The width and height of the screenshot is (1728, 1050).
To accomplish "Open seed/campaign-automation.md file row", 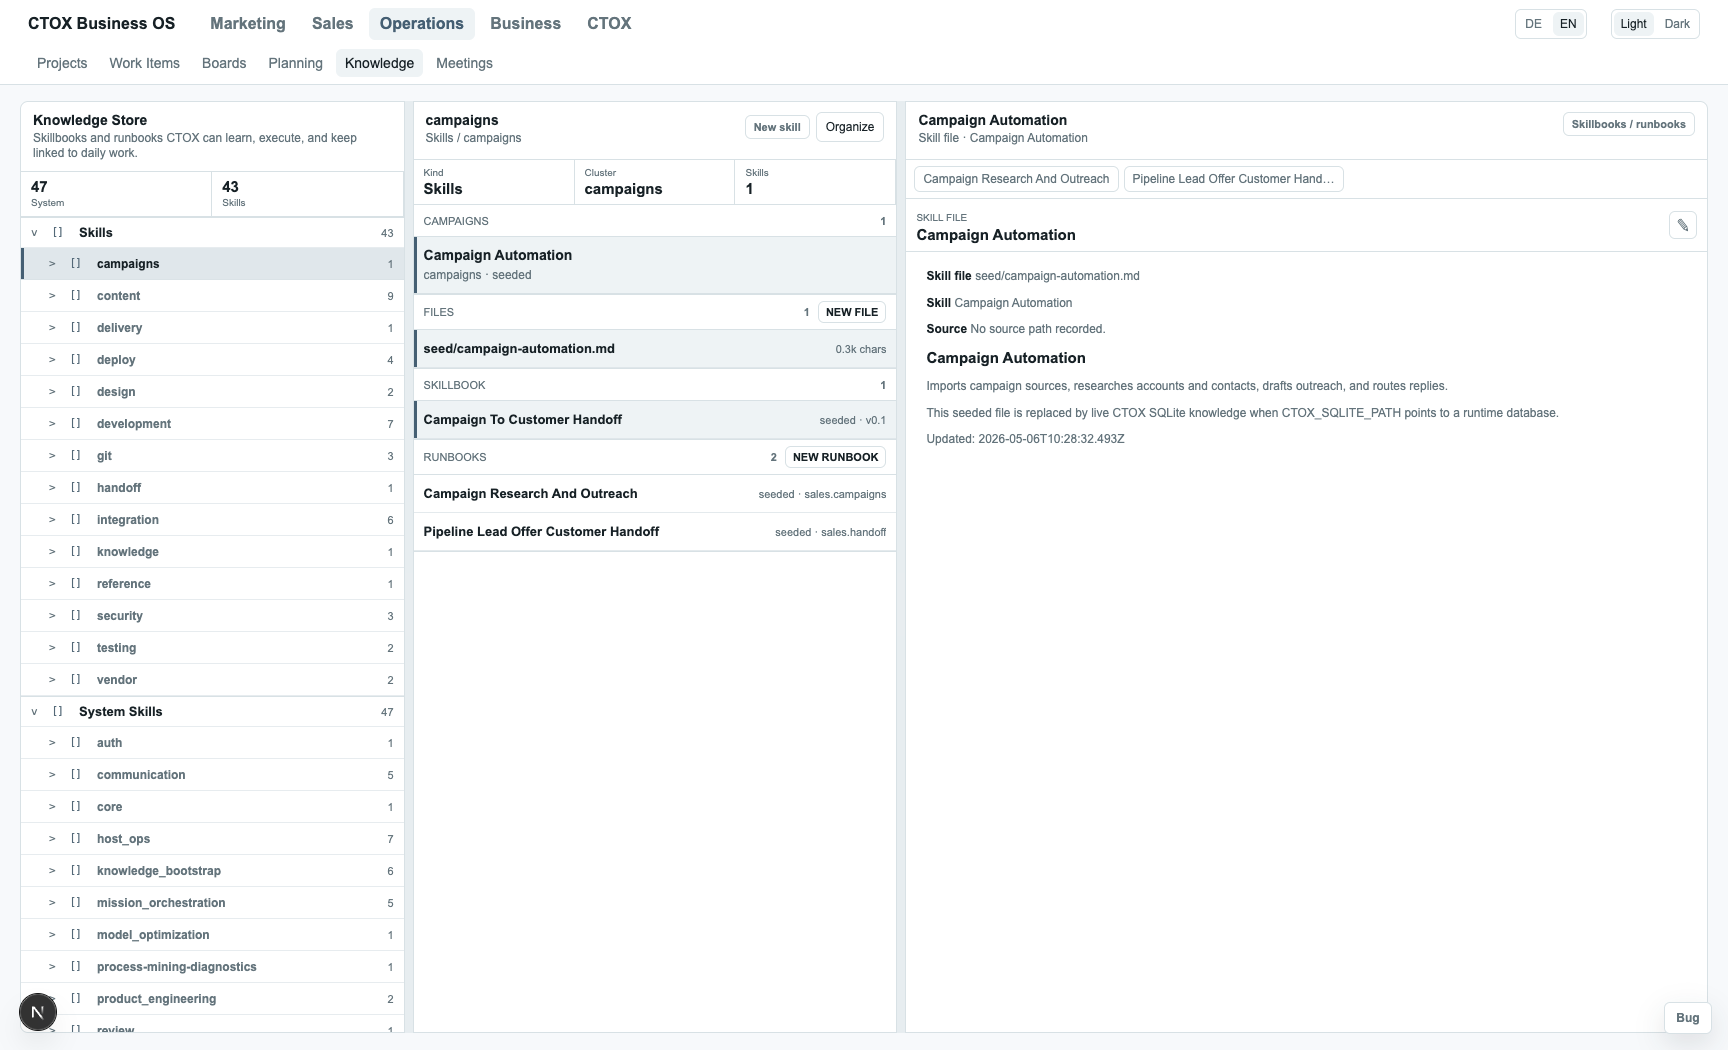I will 655,349.
